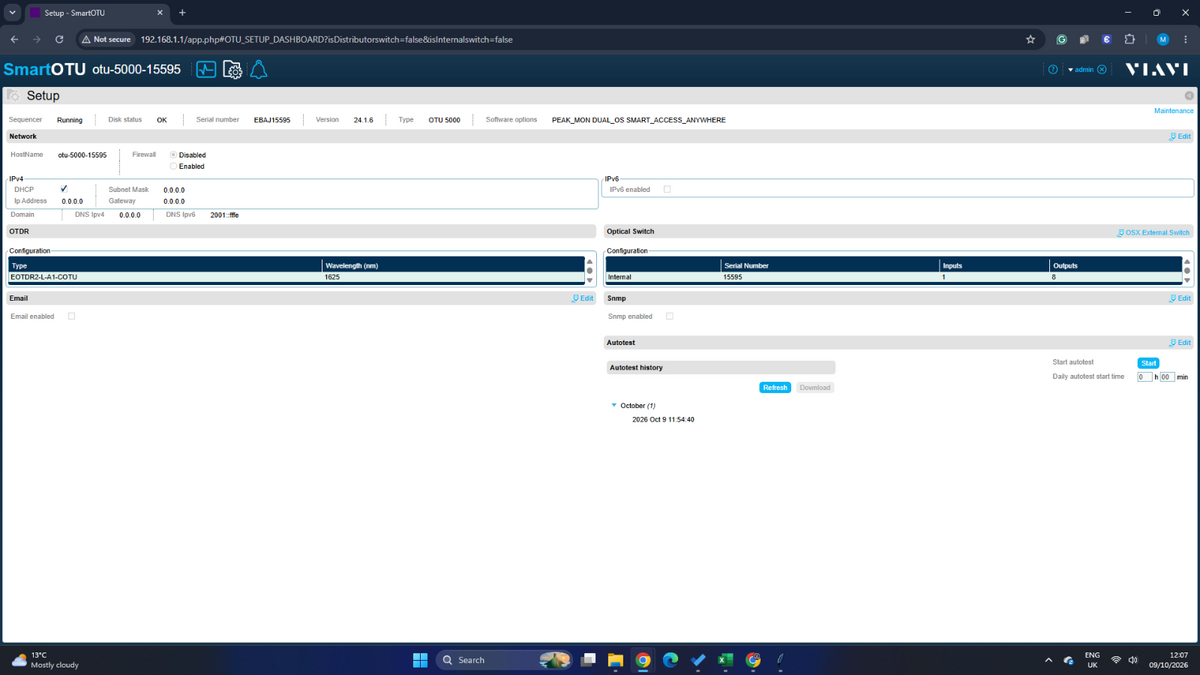Collapse the October autotest history group

click(614, 405)
